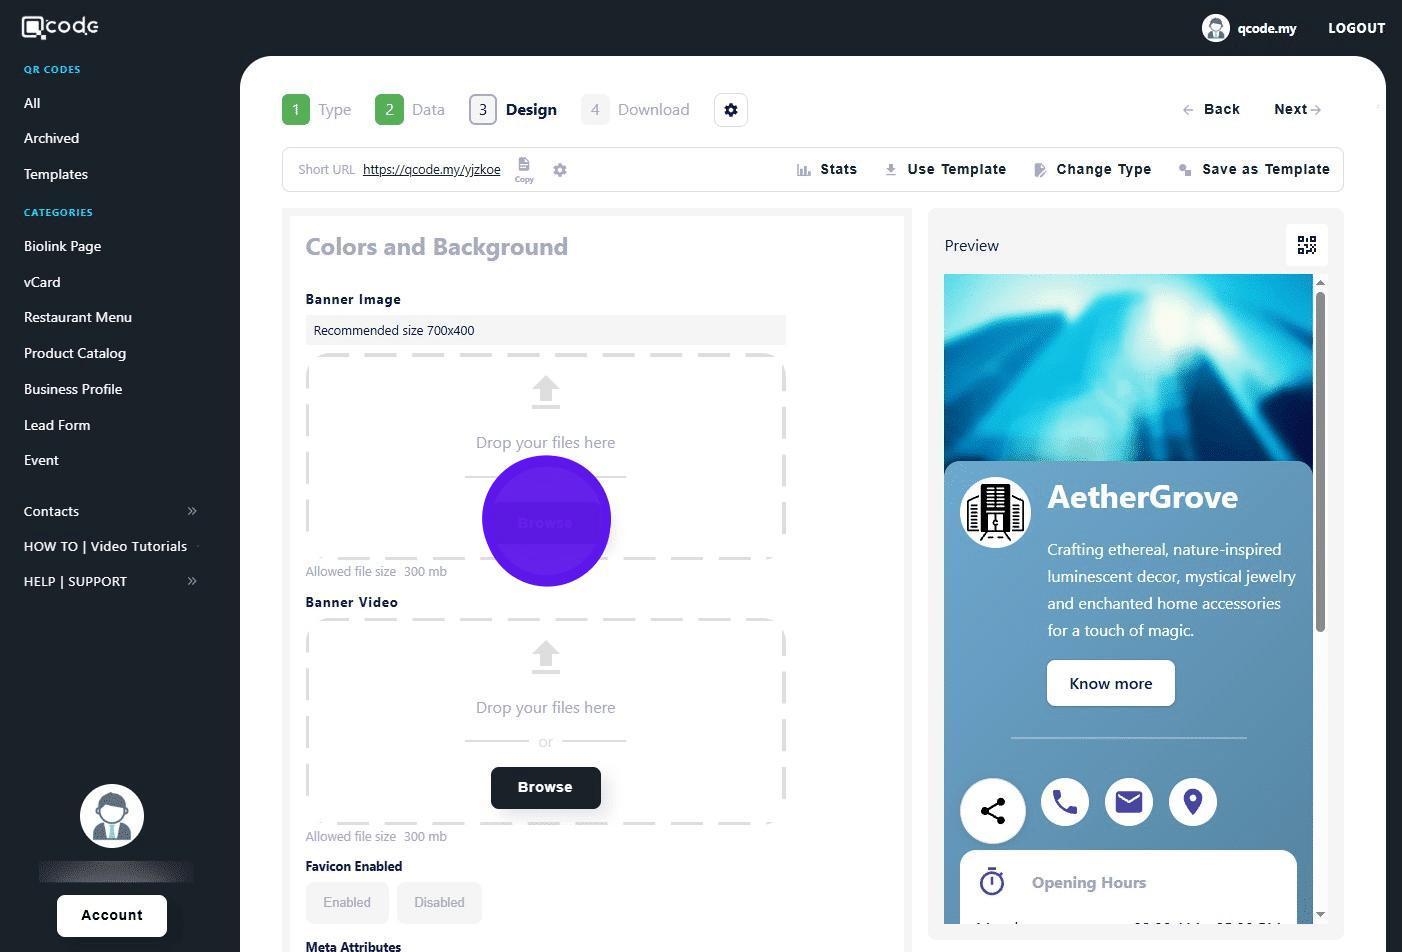This screenshot has width=1402, height=952.
Task: Open short URL settings gear
Action: click(560, 170)
